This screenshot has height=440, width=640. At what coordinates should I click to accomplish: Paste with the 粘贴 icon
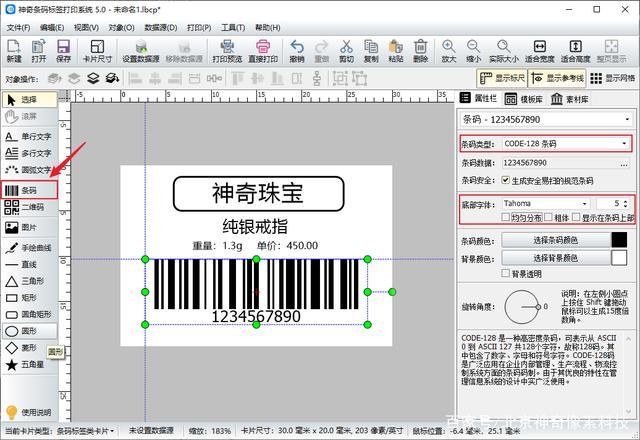coord(396,51)
